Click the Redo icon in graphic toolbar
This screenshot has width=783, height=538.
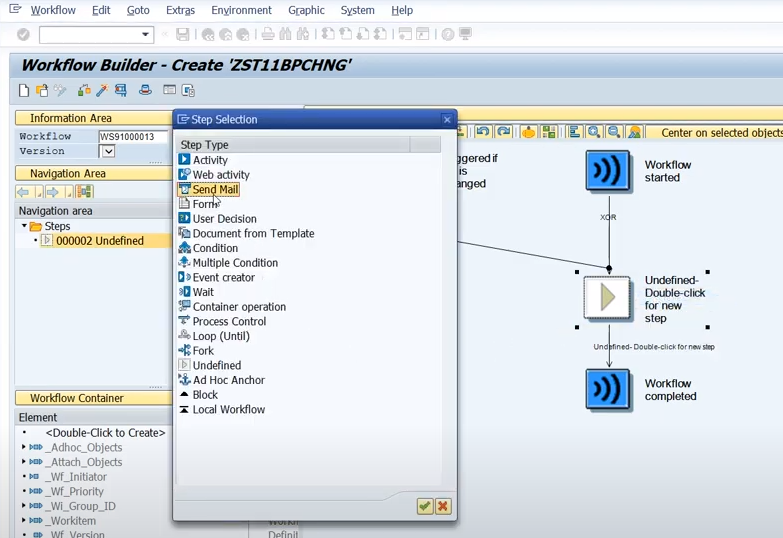point(503,132)
